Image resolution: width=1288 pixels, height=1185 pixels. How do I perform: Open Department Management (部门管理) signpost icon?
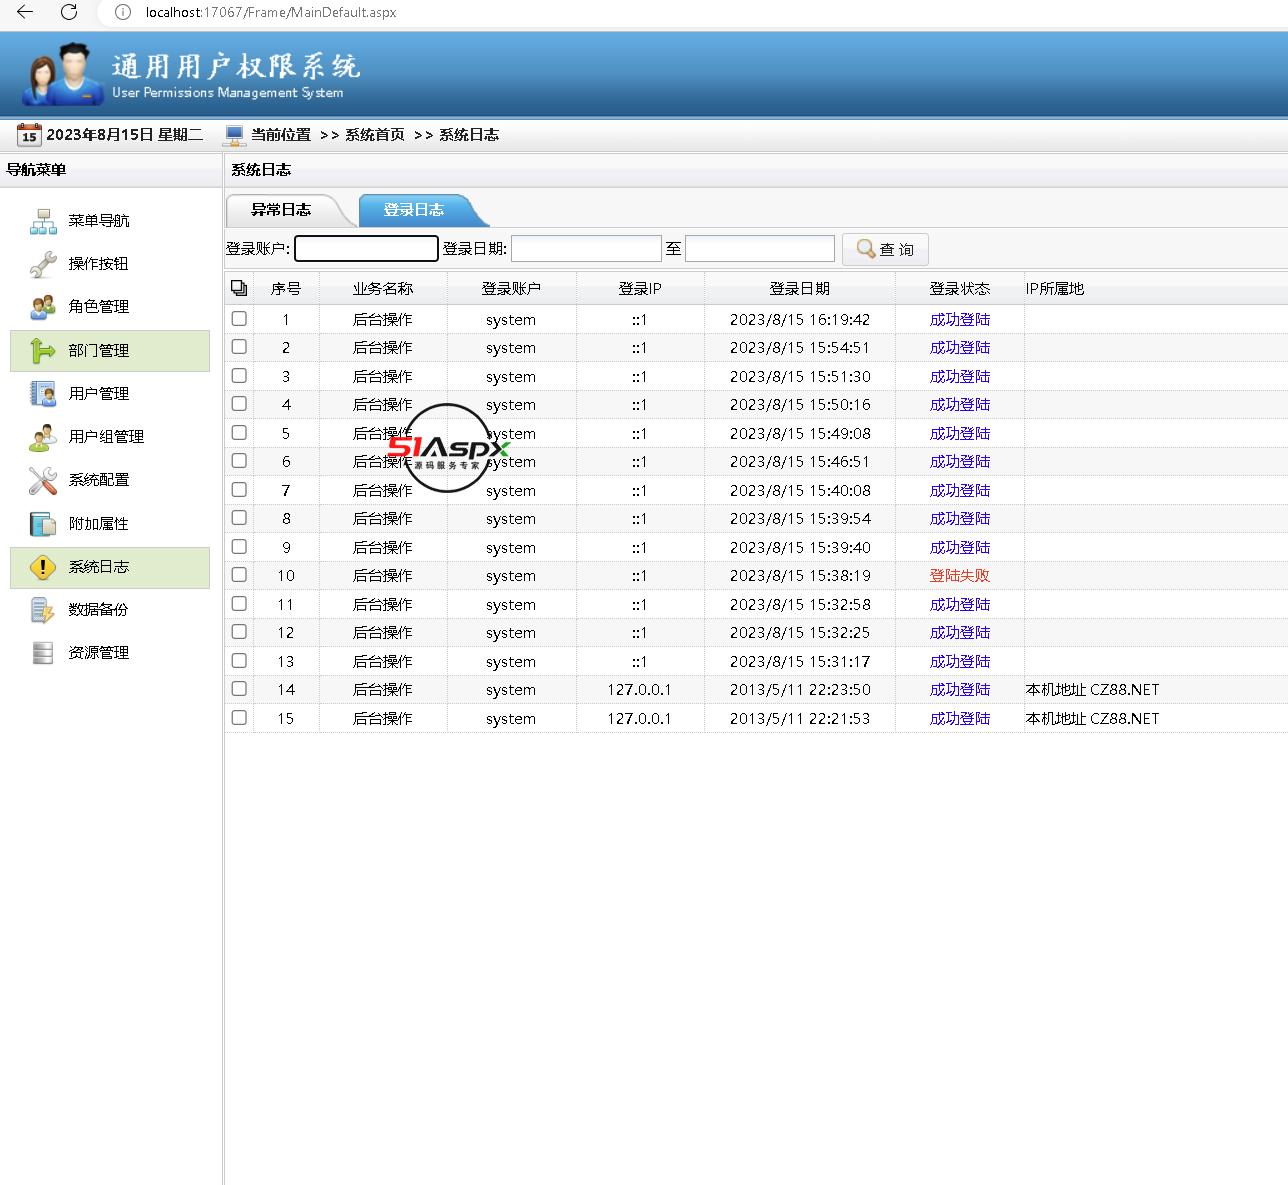pyautogui.click(x=43, y=351)
